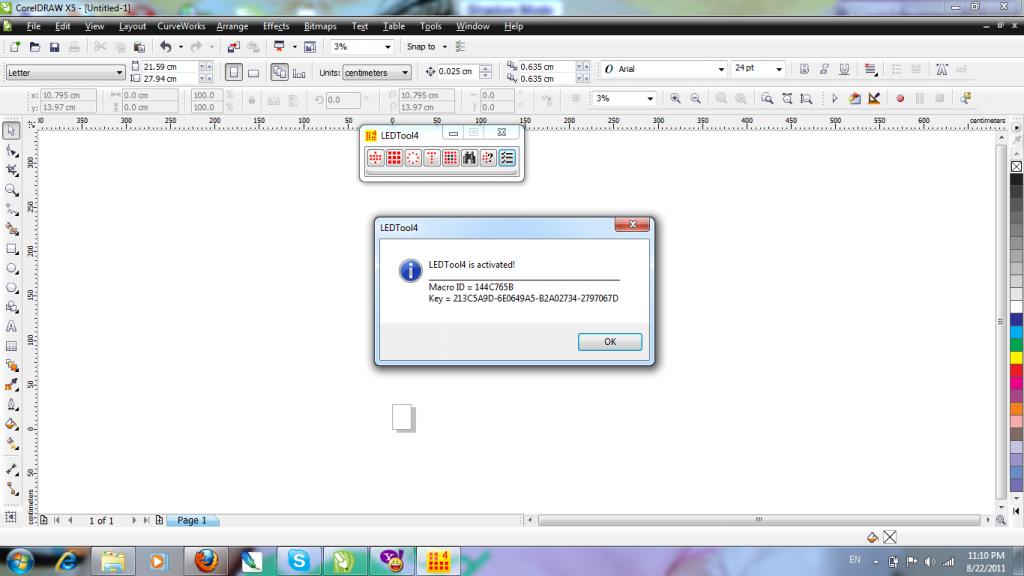Open the Tools menu
The height and width of the screenshot is (576, 1024).
[430, 27]
